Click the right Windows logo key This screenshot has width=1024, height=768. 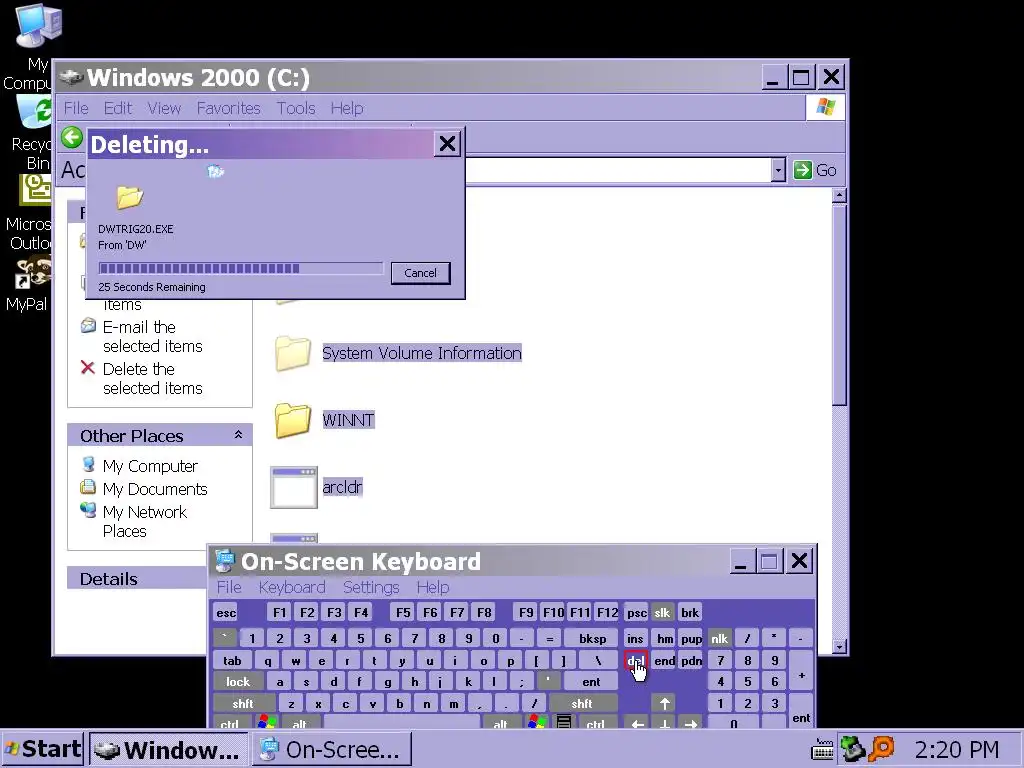coord(537,722)
